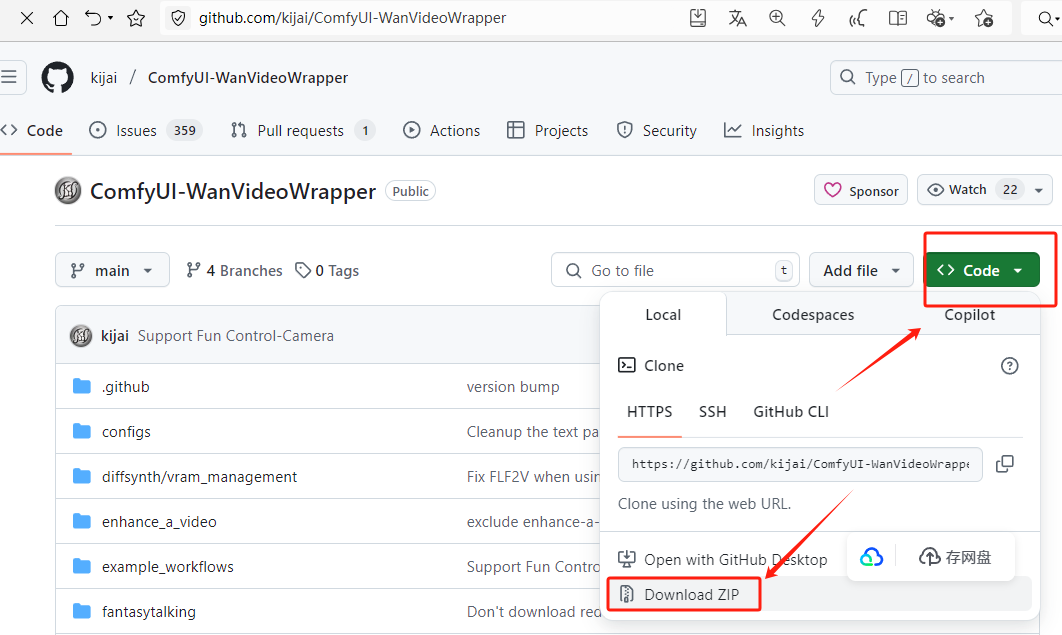The image size is (1062, 635).
Task: Open the browser extensions dropdown icon
Action: coord(940,18)
